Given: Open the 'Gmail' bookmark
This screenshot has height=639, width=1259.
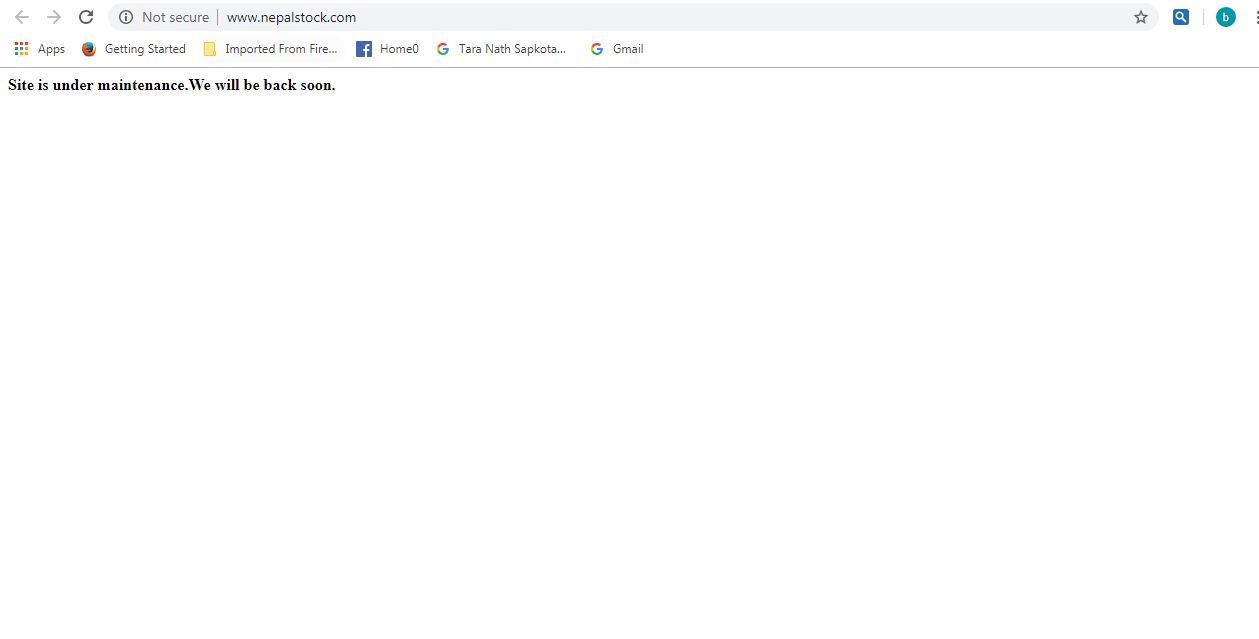Looking at the screenshot, I should coord(628,49).
